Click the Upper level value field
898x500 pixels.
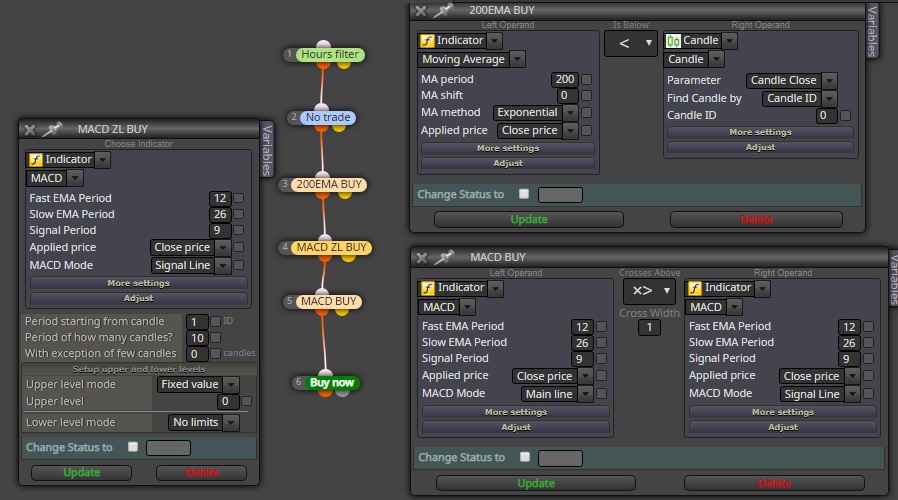tap(229, 401)
